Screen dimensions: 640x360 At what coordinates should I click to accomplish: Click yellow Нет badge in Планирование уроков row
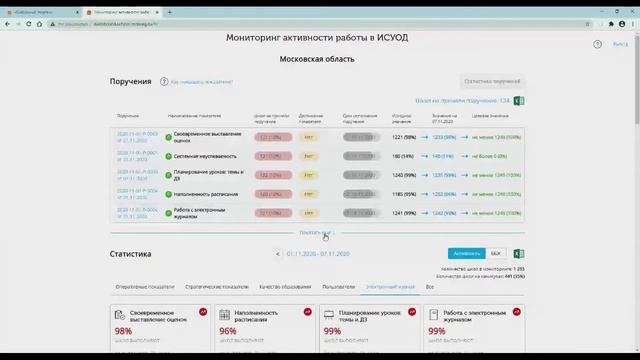pos(309,175)
